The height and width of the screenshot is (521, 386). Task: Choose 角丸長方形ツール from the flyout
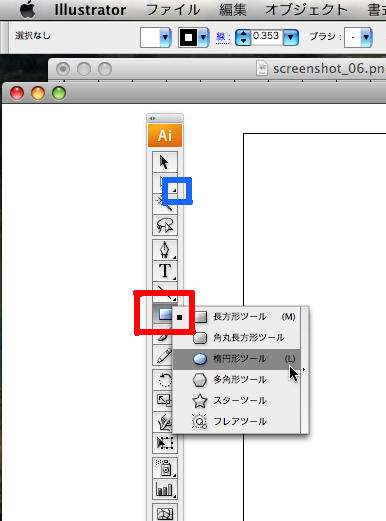[237, 338]
